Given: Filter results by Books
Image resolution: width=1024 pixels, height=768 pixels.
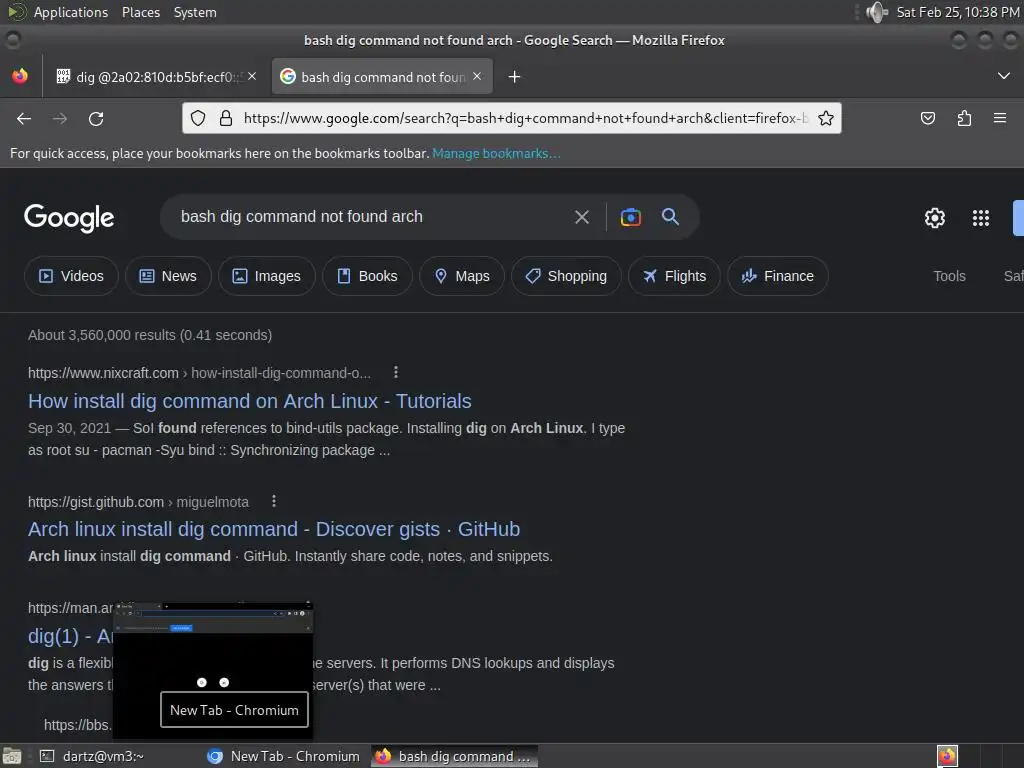Looking at the screenshot, I should pyautogui.click(x=367, y=276).
